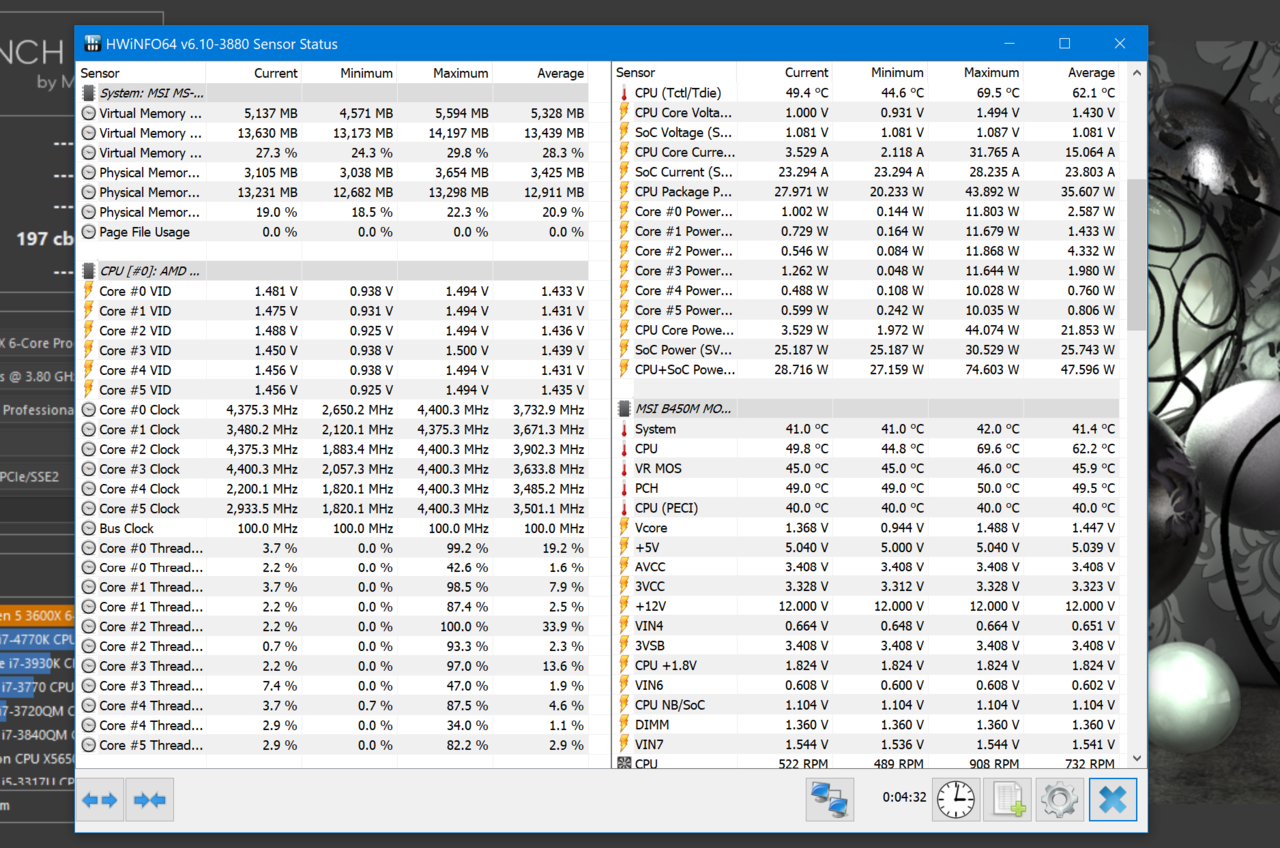
Task: Select the 3VCC voltage row
Action: coord(868,587)
